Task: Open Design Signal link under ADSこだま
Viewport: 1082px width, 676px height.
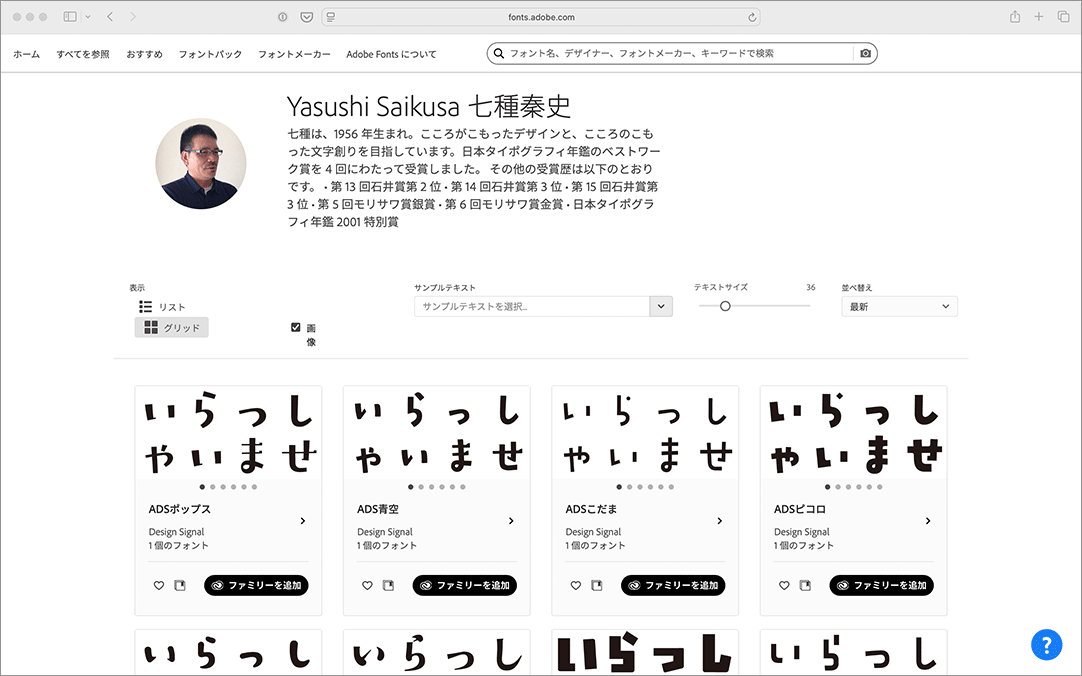Action: 593,532
